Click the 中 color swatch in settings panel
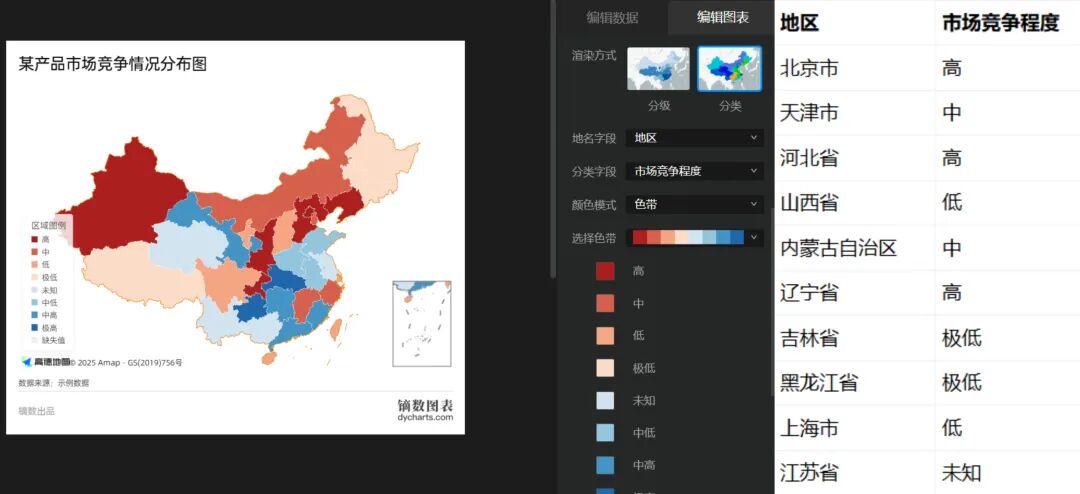Screen dimensions: 1080x494 click(605, 303)
